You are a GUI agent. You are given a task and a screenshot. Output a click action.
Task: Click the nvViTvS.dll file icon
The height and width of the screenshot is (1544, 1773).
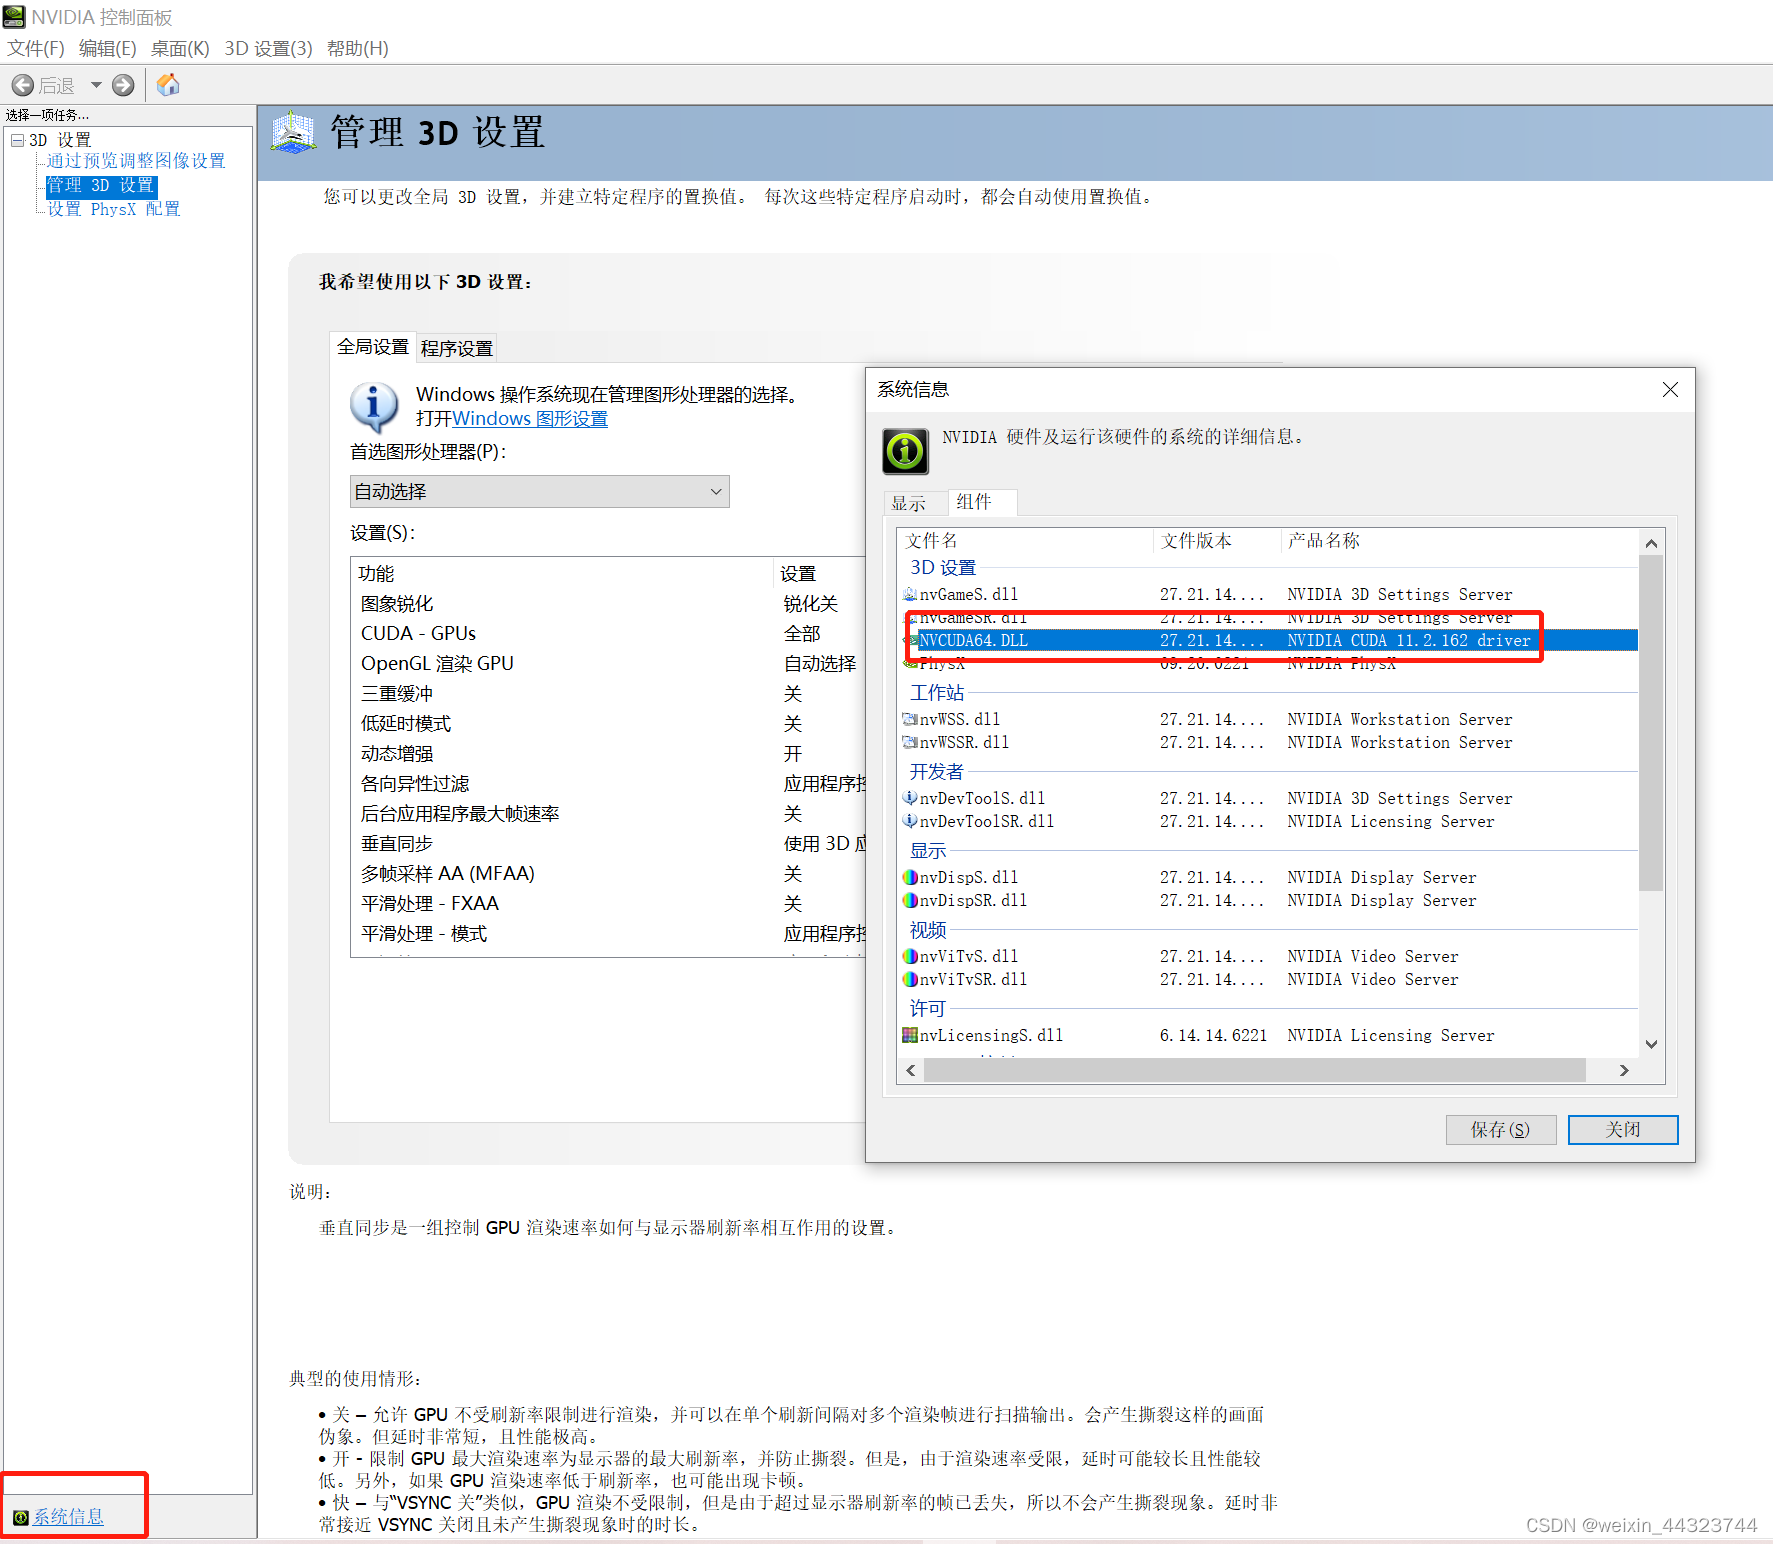pyautogui.click(x=910, y=956)
